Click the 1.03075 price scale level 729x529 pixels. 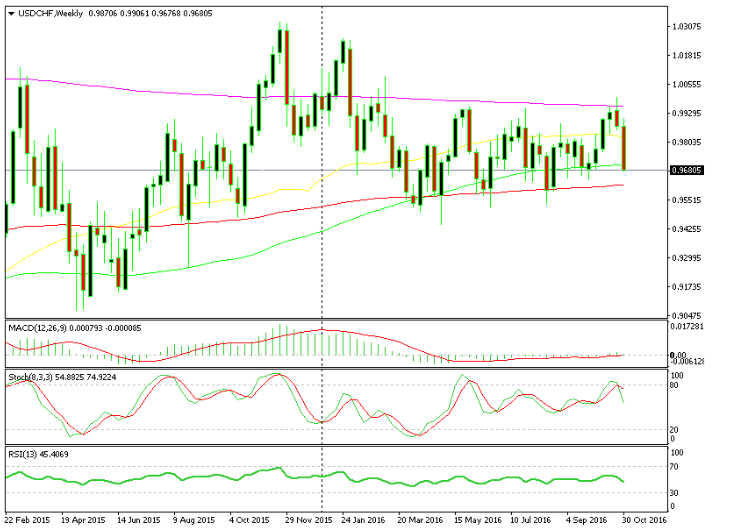pos(687,26)
